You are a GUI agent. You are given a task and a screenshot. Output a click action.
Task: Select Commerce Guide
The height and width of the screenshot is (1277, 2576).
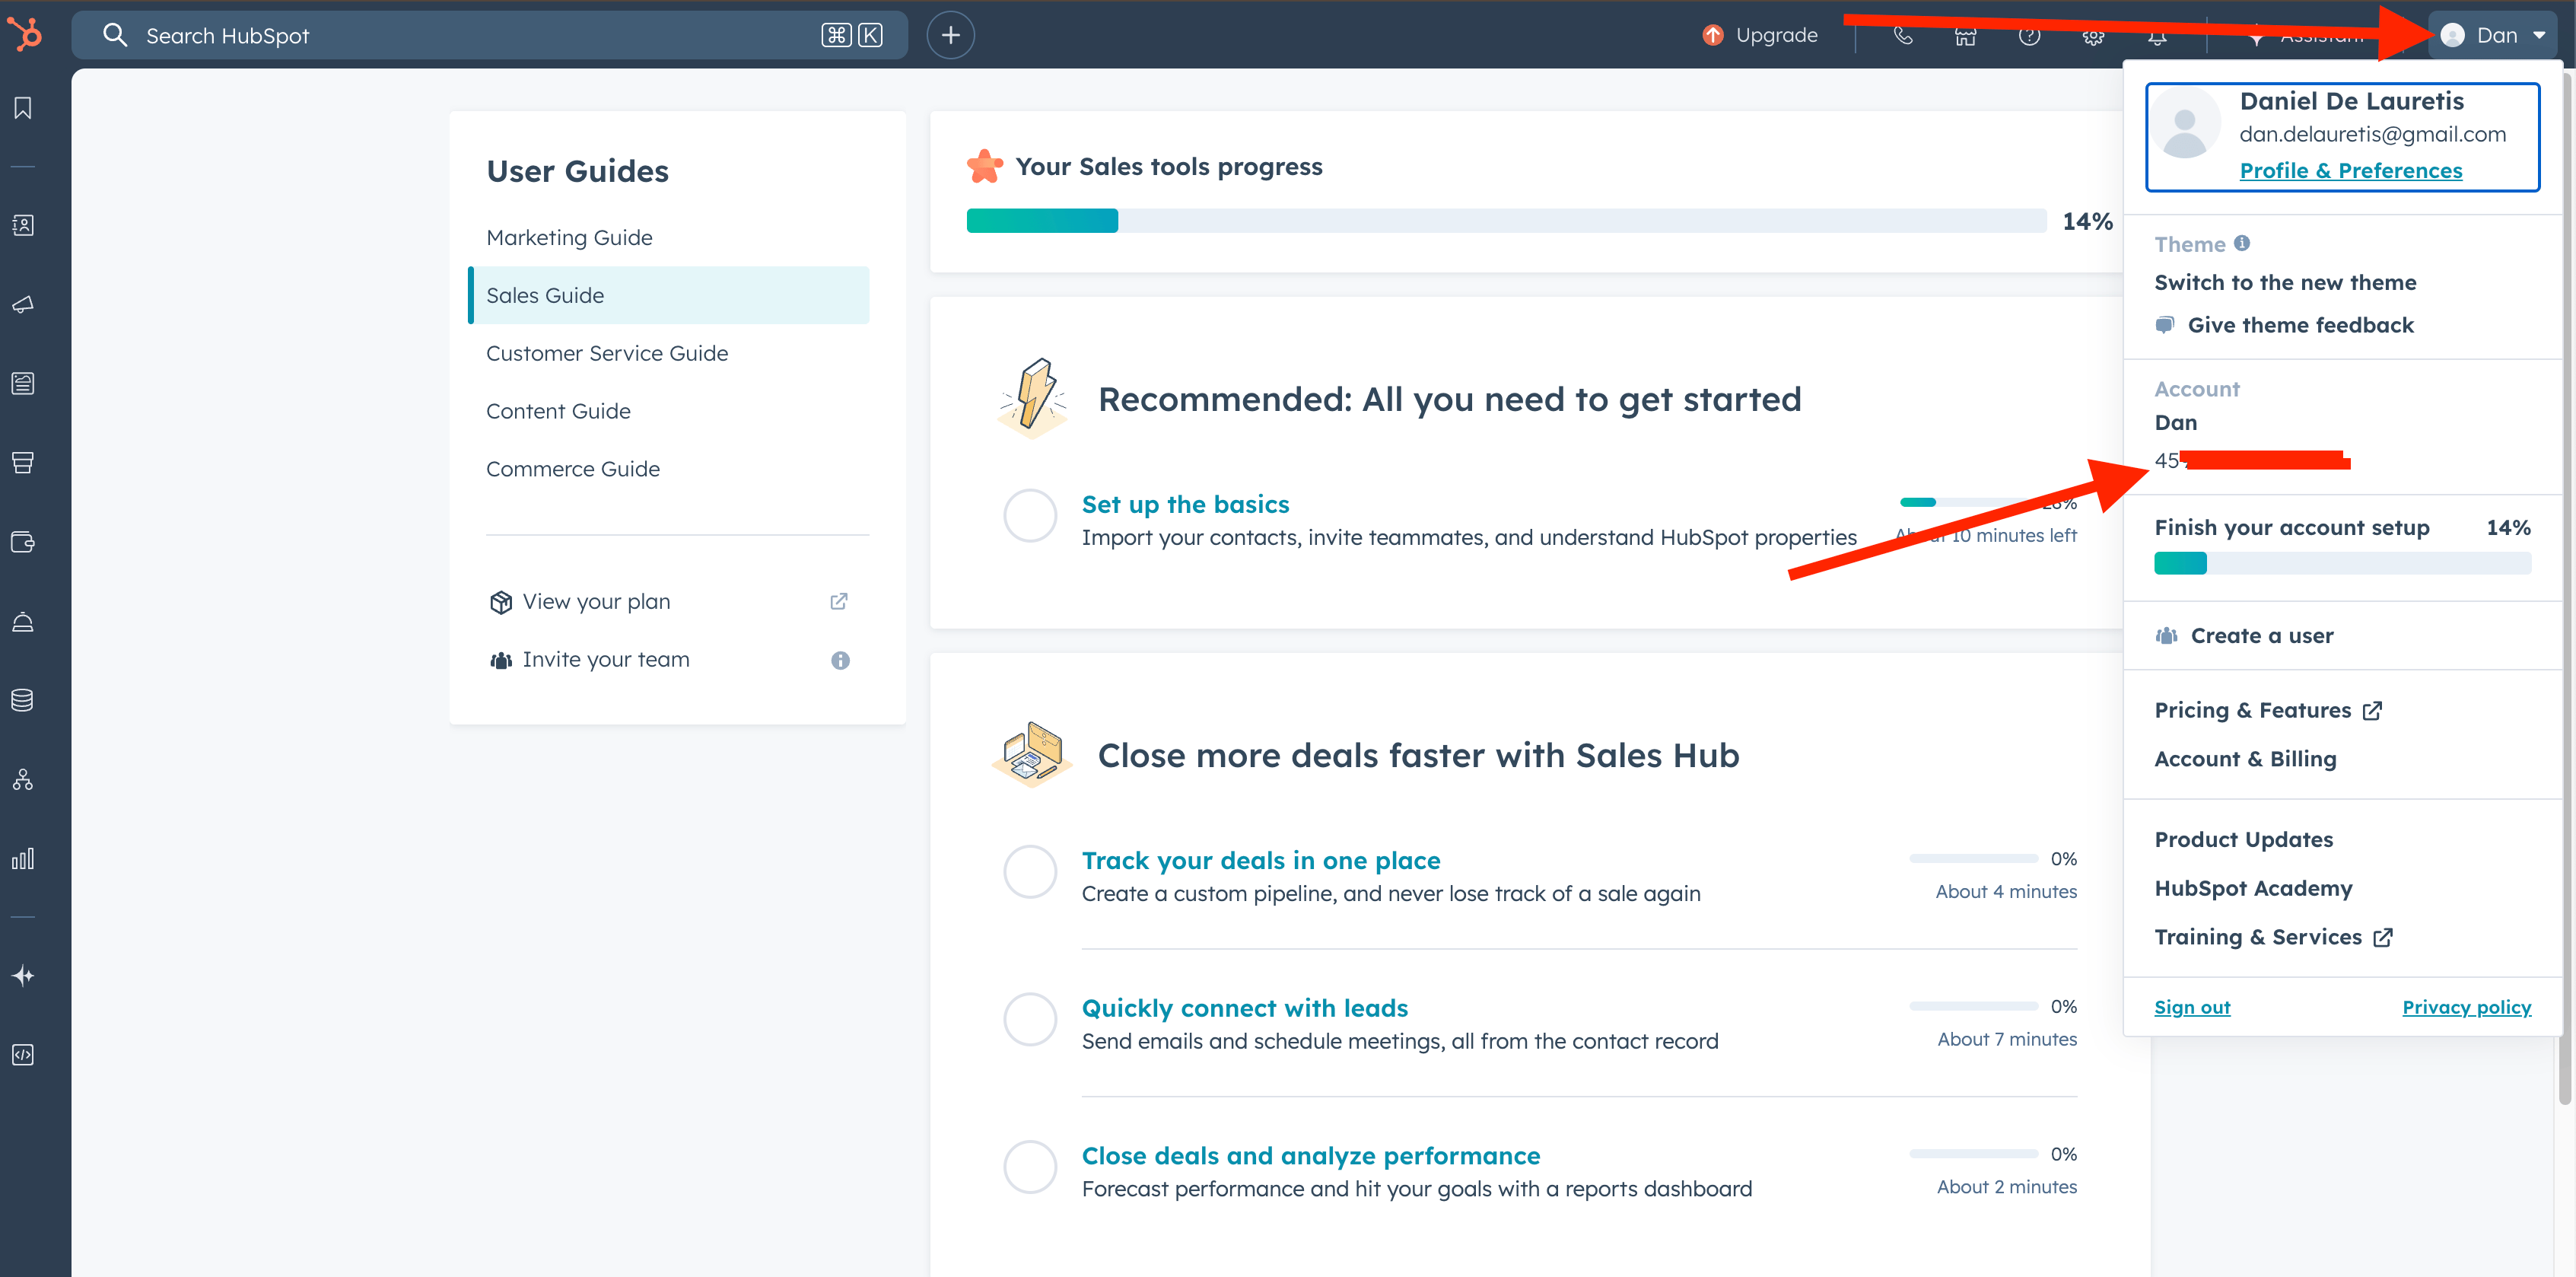(x=573, y=469)
